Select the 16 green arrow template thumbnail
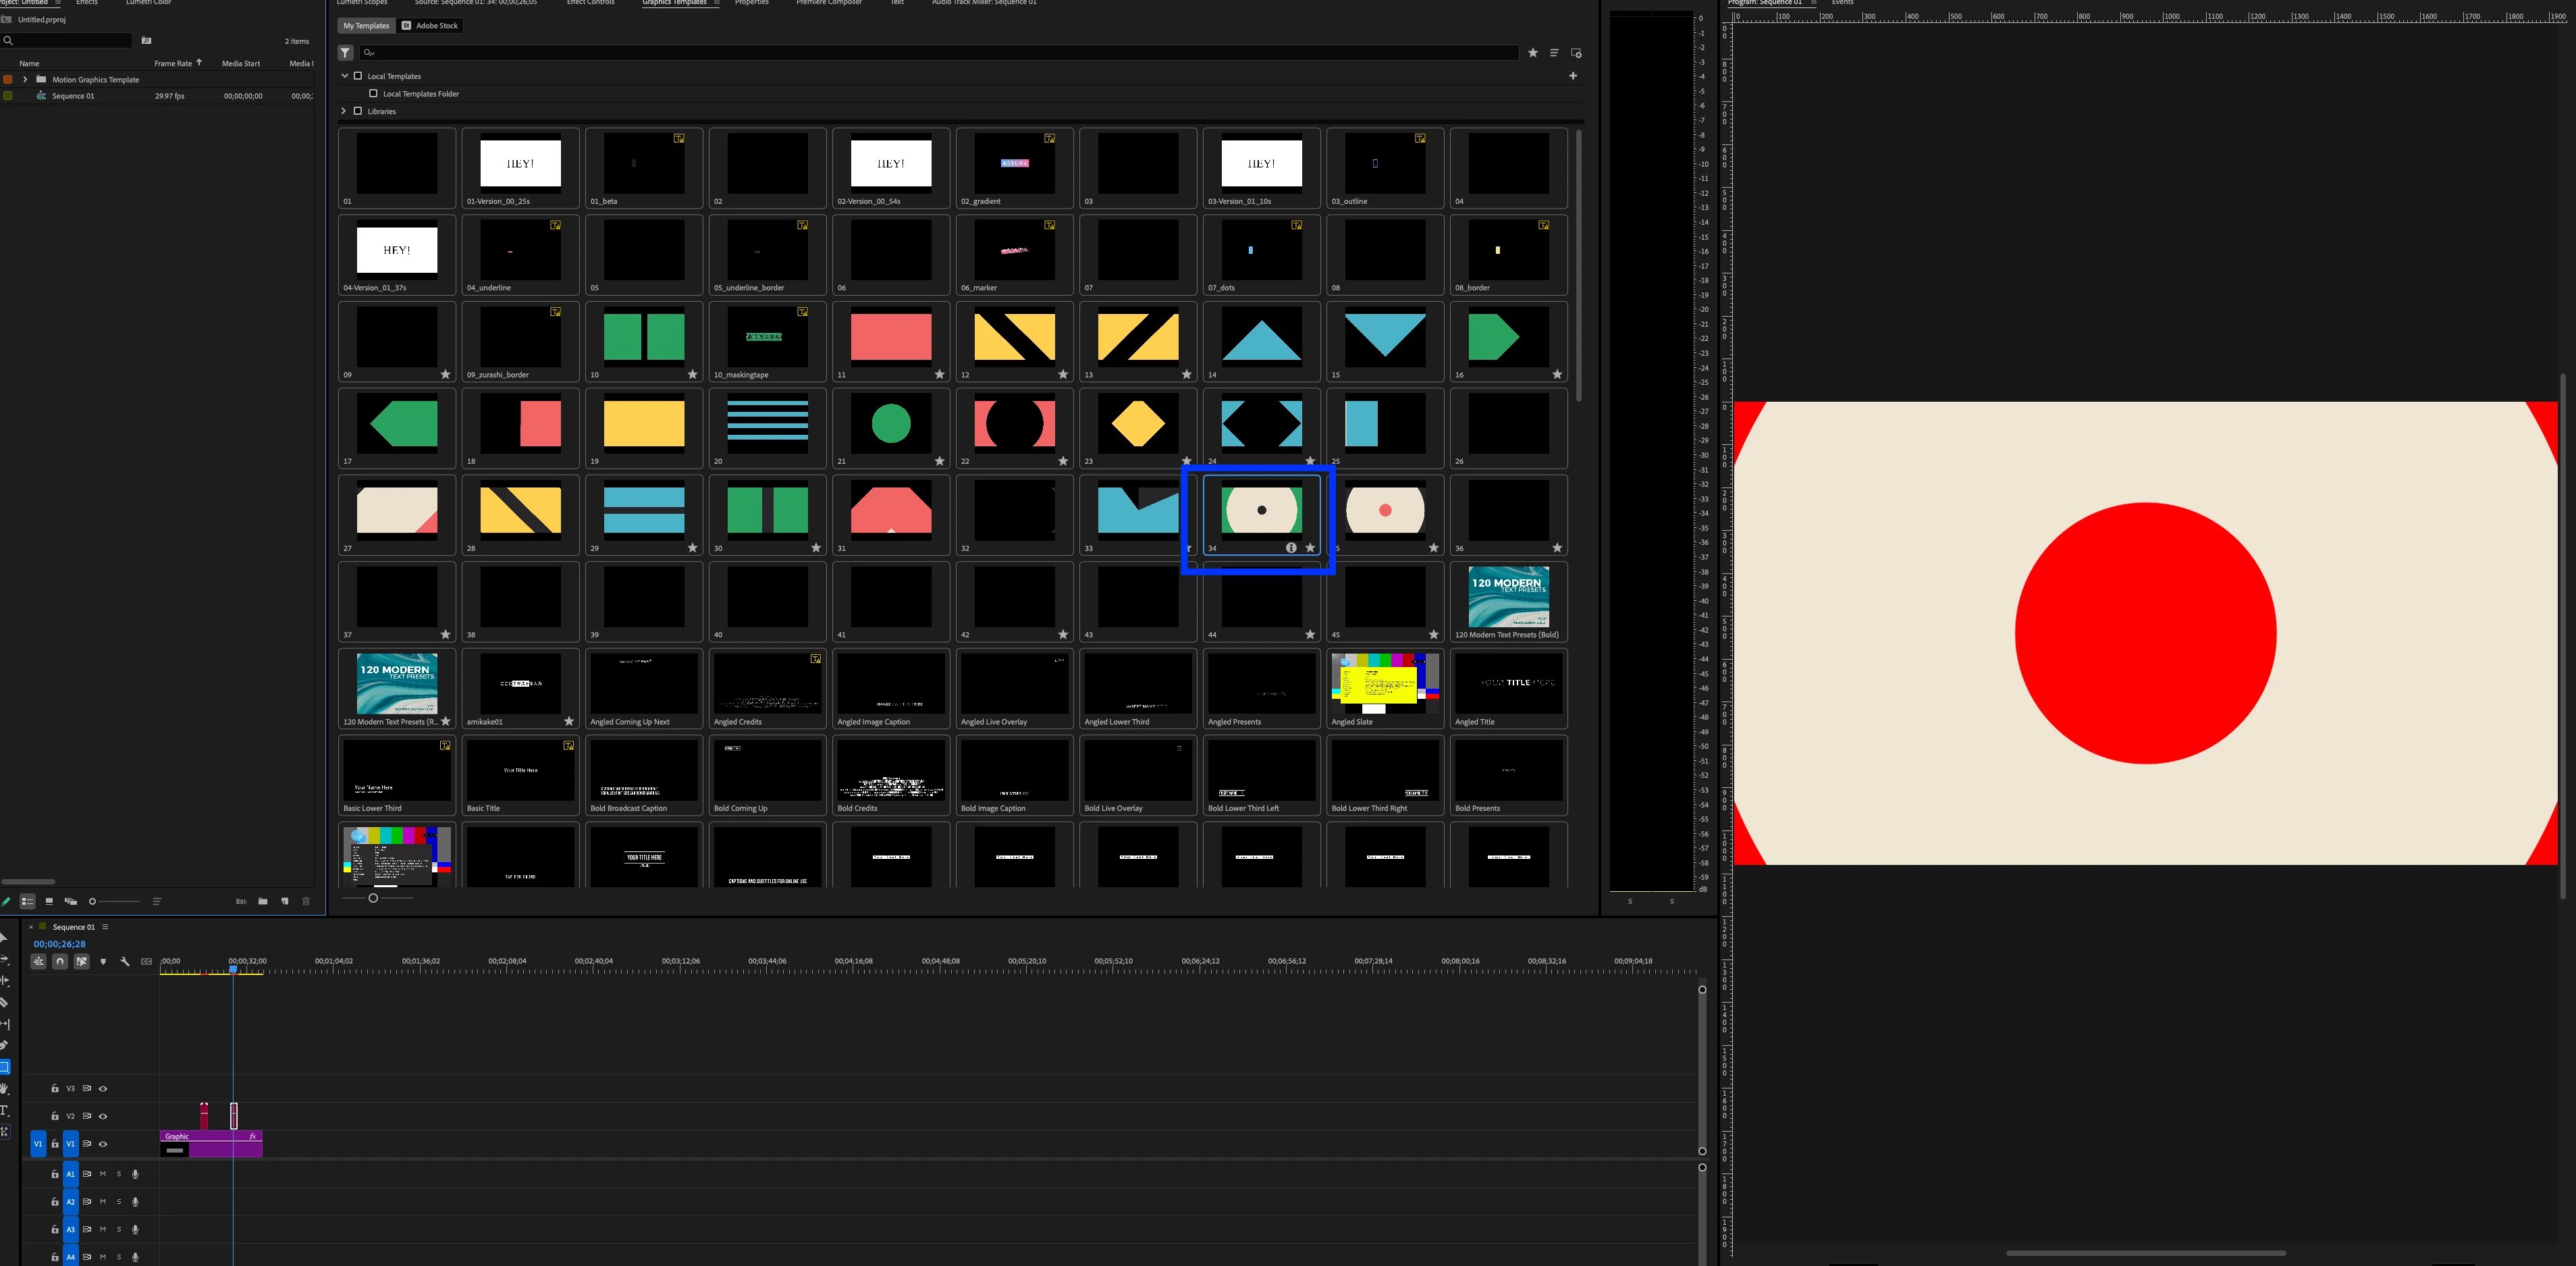This screenshot has height=1266, width=2576. [1508, 337]
